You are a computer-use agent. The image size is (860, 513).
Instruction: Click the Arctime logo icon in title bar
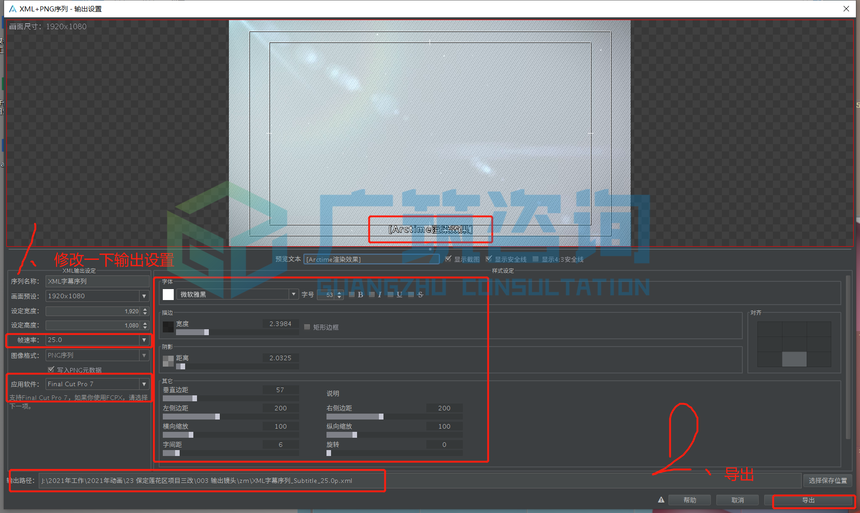[13, 9]
